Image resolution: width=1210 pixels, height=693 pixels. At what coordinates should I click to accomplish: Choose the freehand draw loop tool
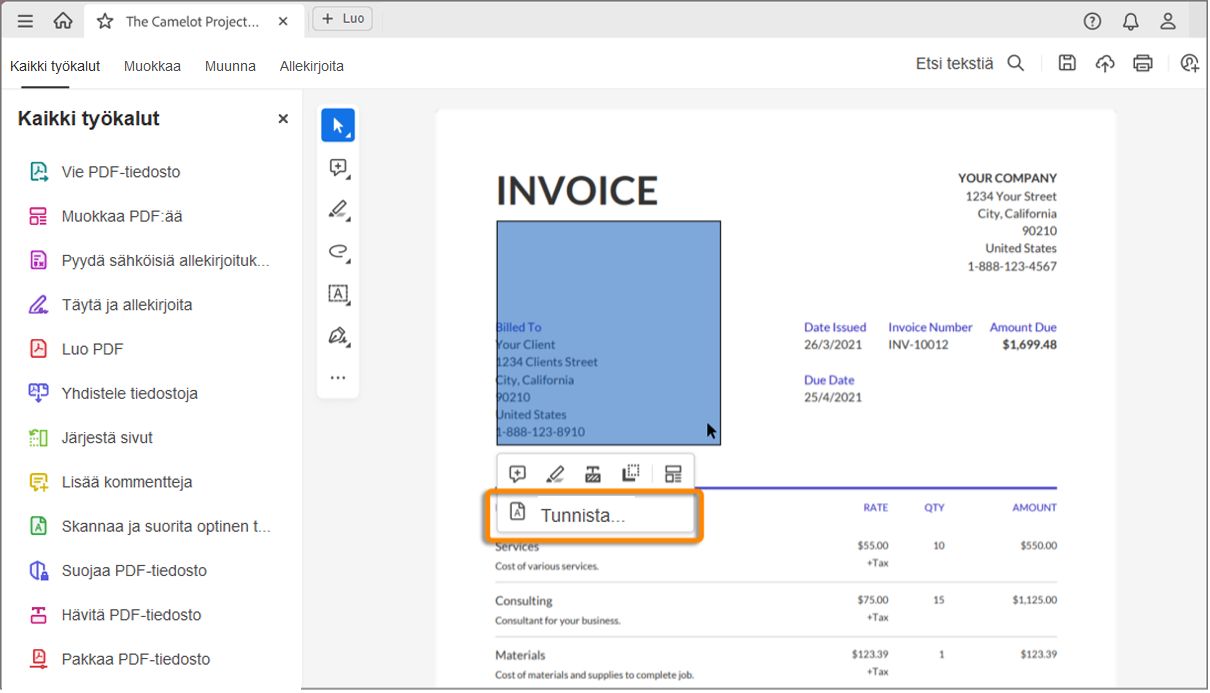click(x=338, y=252)
